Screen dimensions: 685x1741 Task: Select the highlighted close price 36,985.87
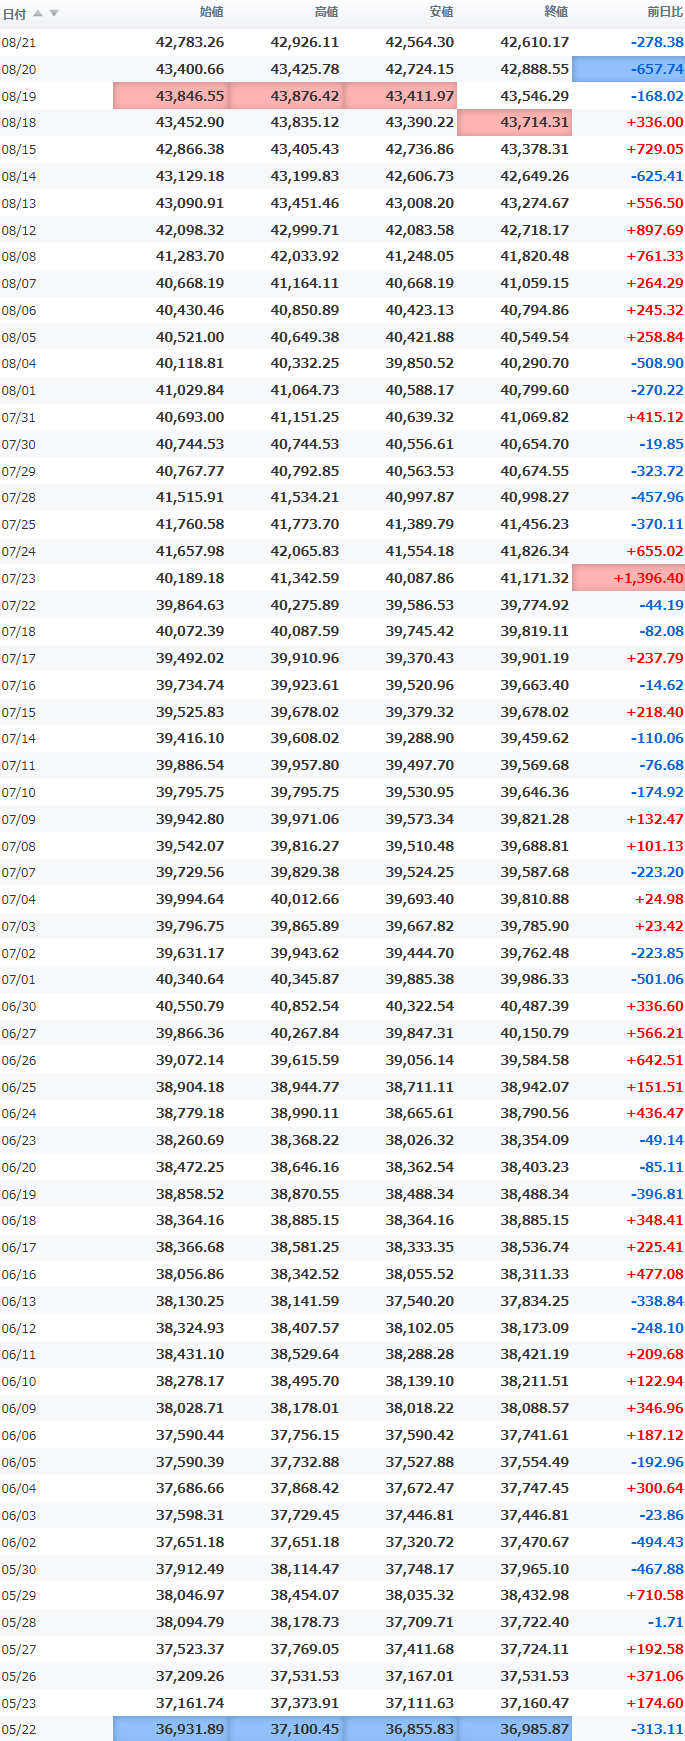click(x=515, y=1729)
